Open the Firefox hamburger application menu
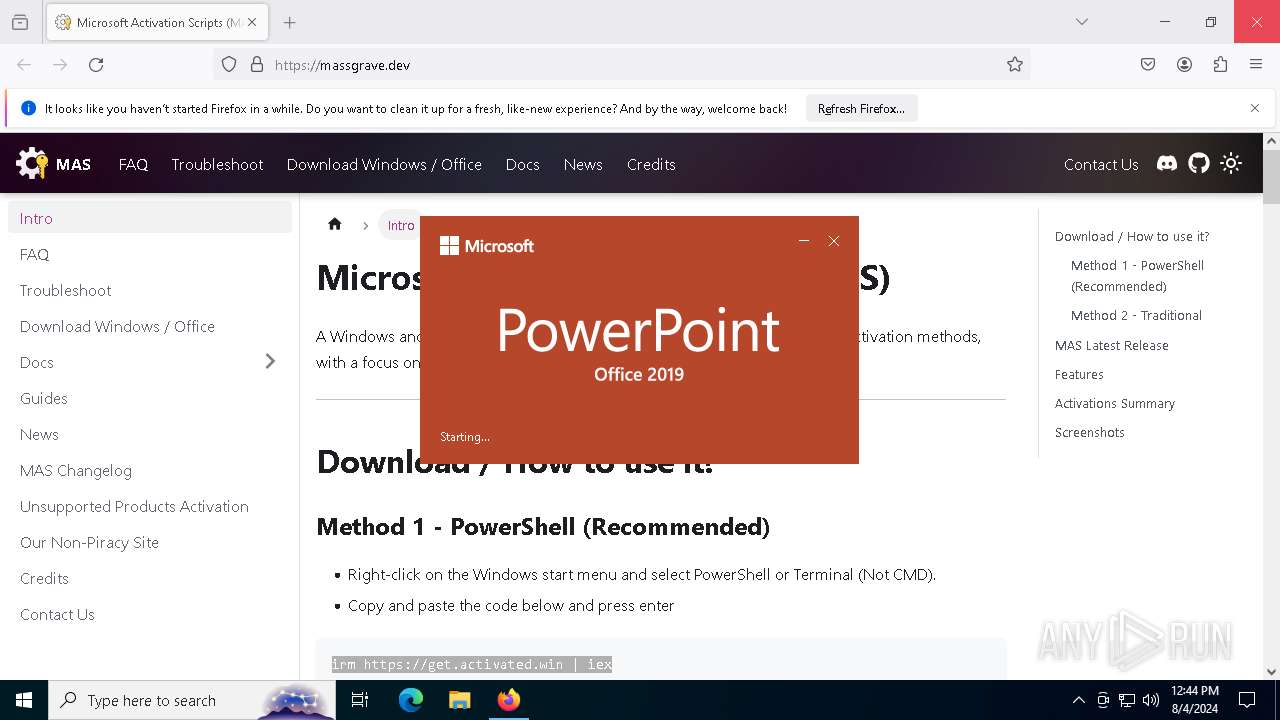1280x720 pixels. [1256, 65]
